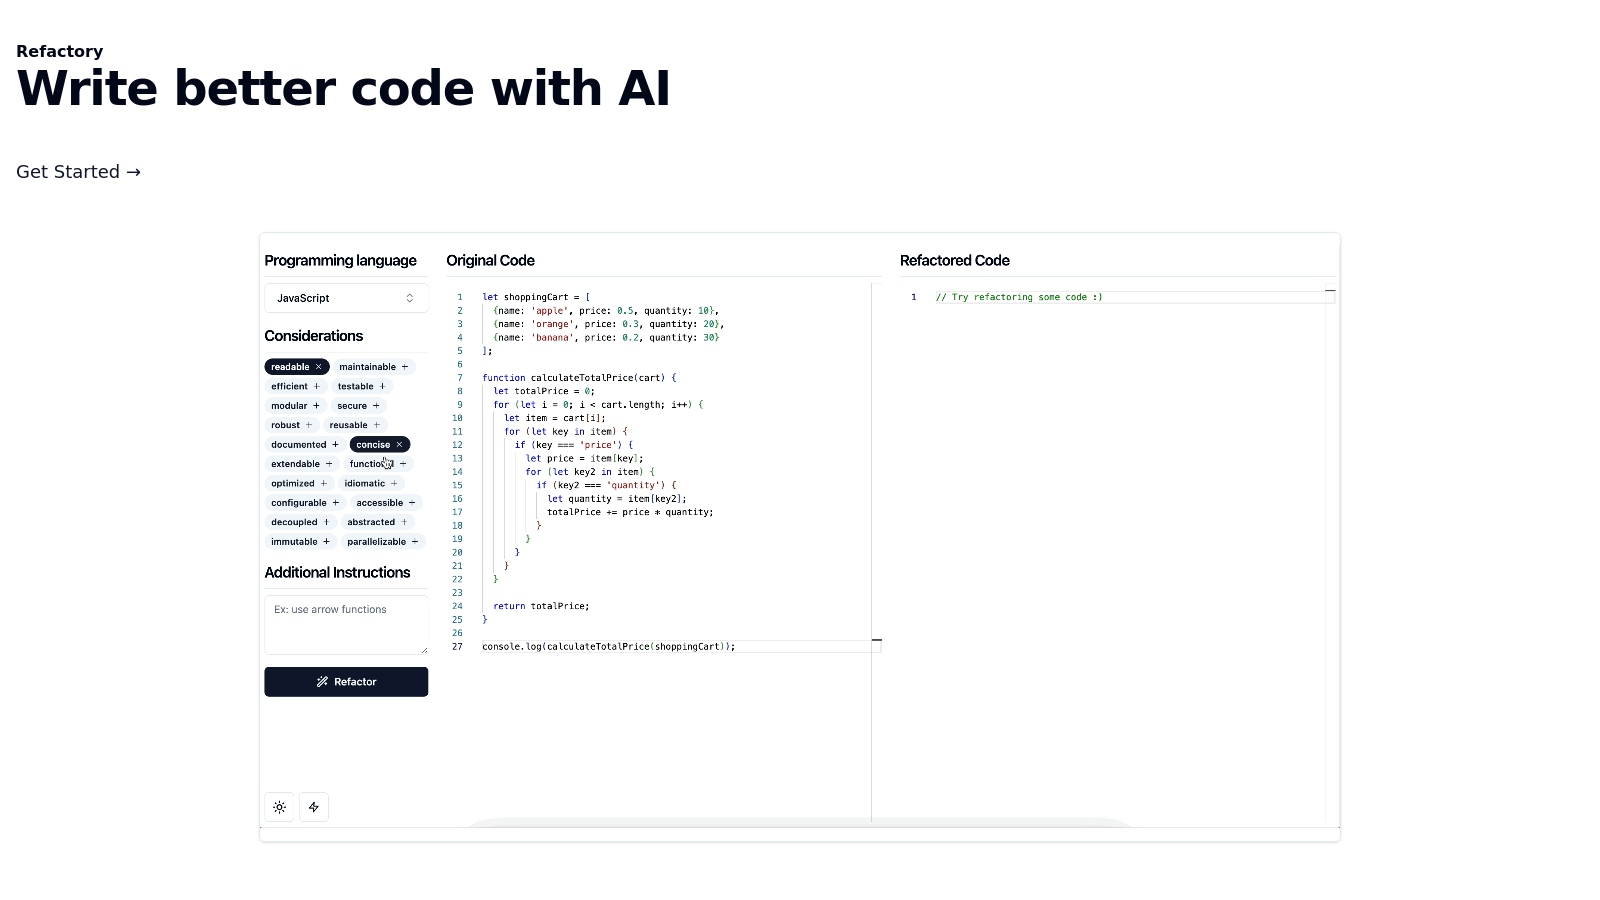Click the 'let item = cart[i];' line
The height and width of the screenshot is (900, 1600).
[x=555, y=418]
